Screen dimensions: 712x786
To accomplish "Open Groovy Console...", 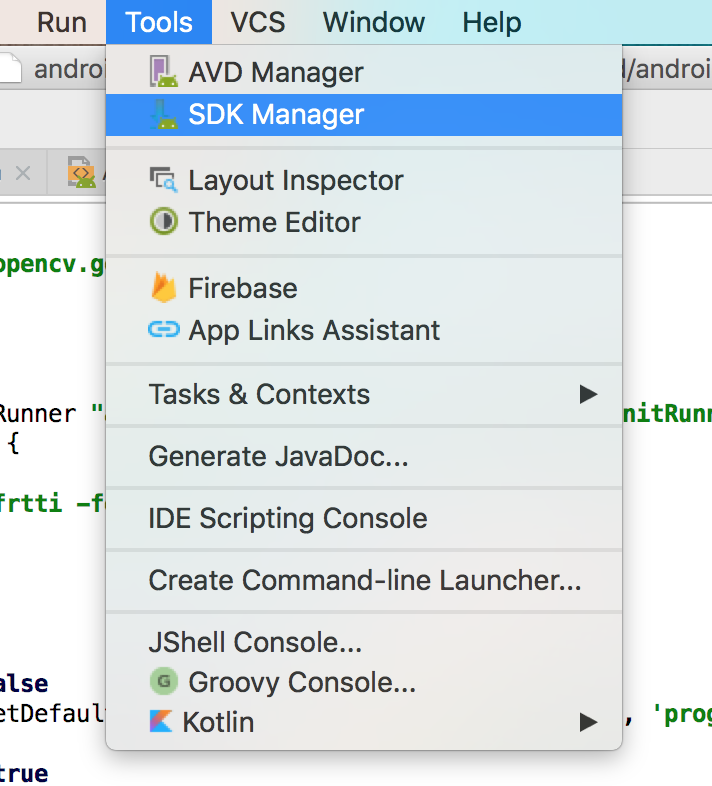I will (364, 682).
